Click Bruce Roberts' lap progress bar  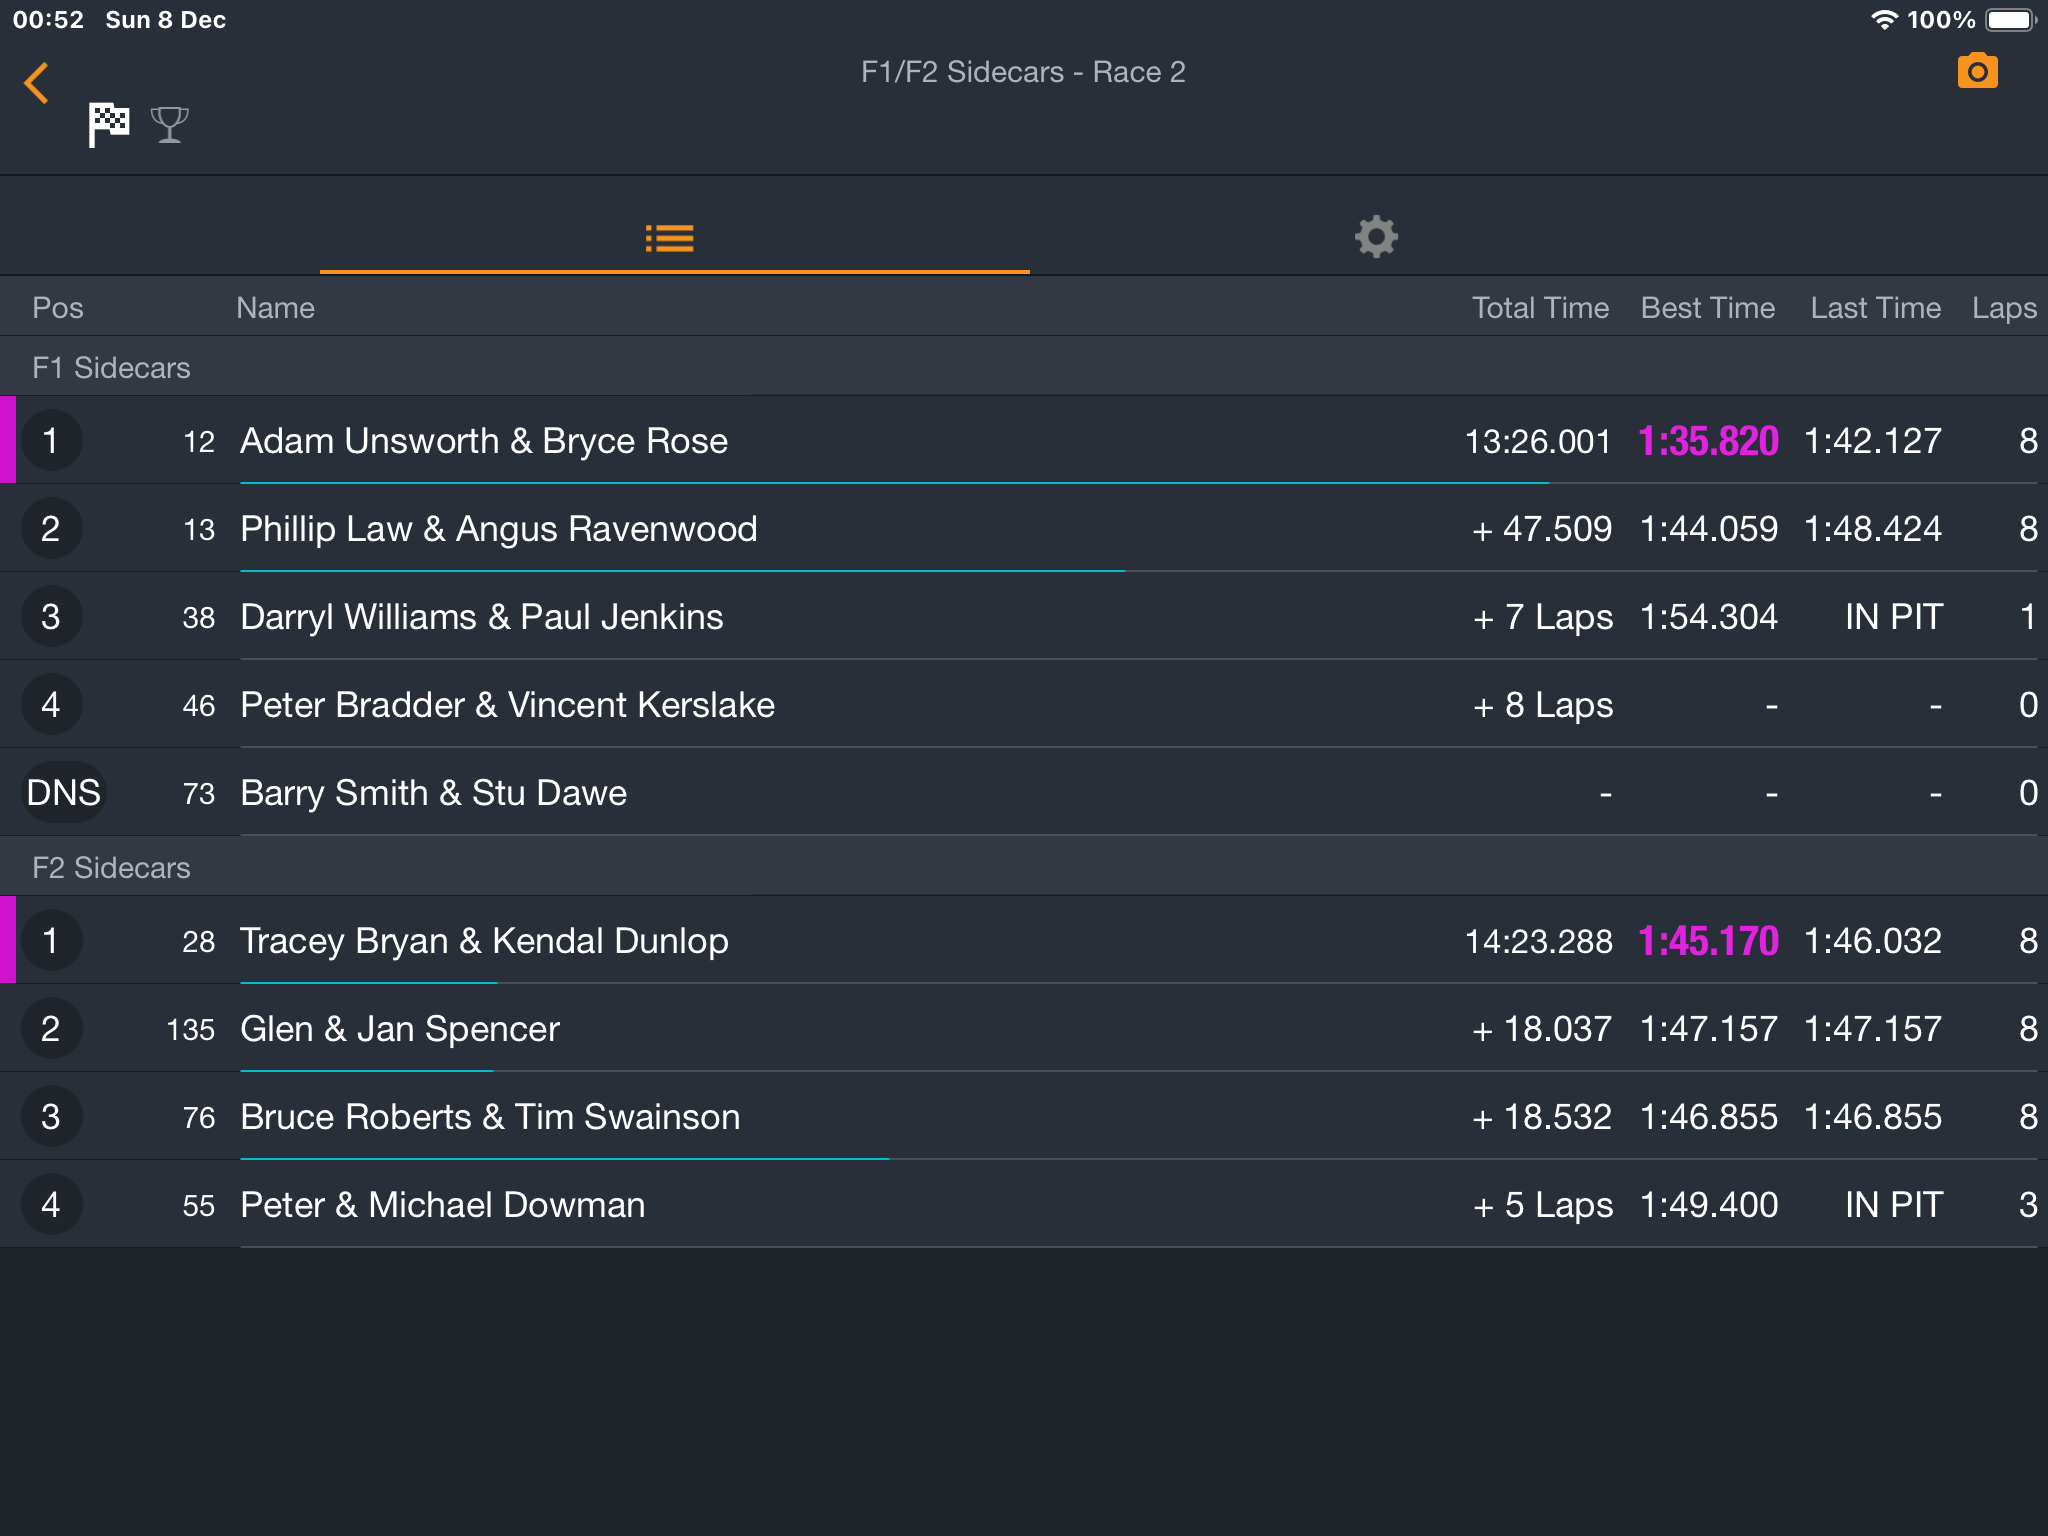tap(565, 1159)
